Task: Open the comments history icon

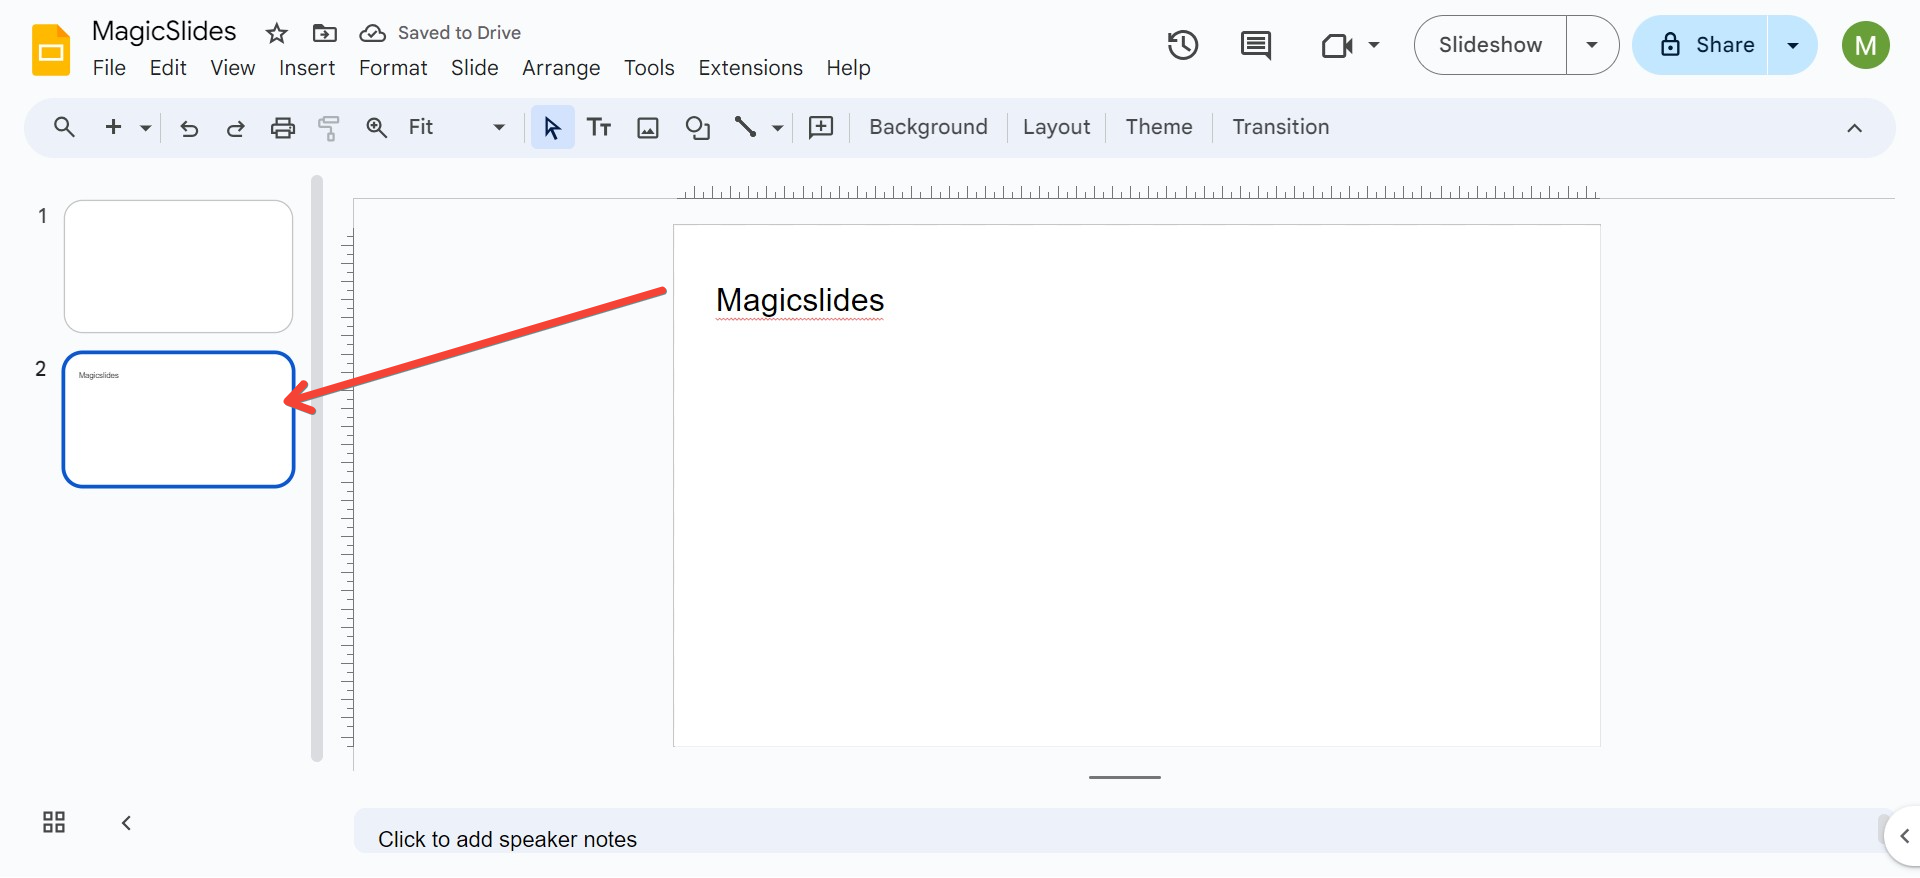Action: pos(1255,45)
